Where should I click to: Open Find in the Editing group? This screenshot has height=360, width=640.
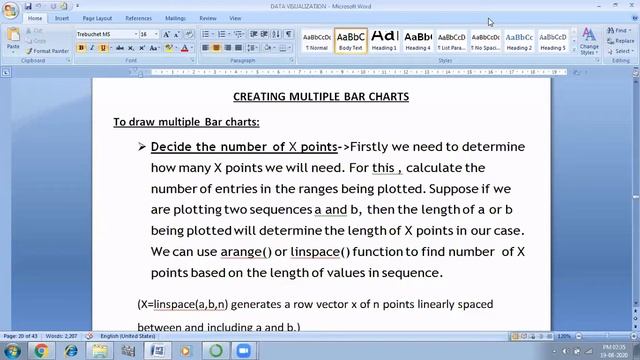[x=619, y=31]
